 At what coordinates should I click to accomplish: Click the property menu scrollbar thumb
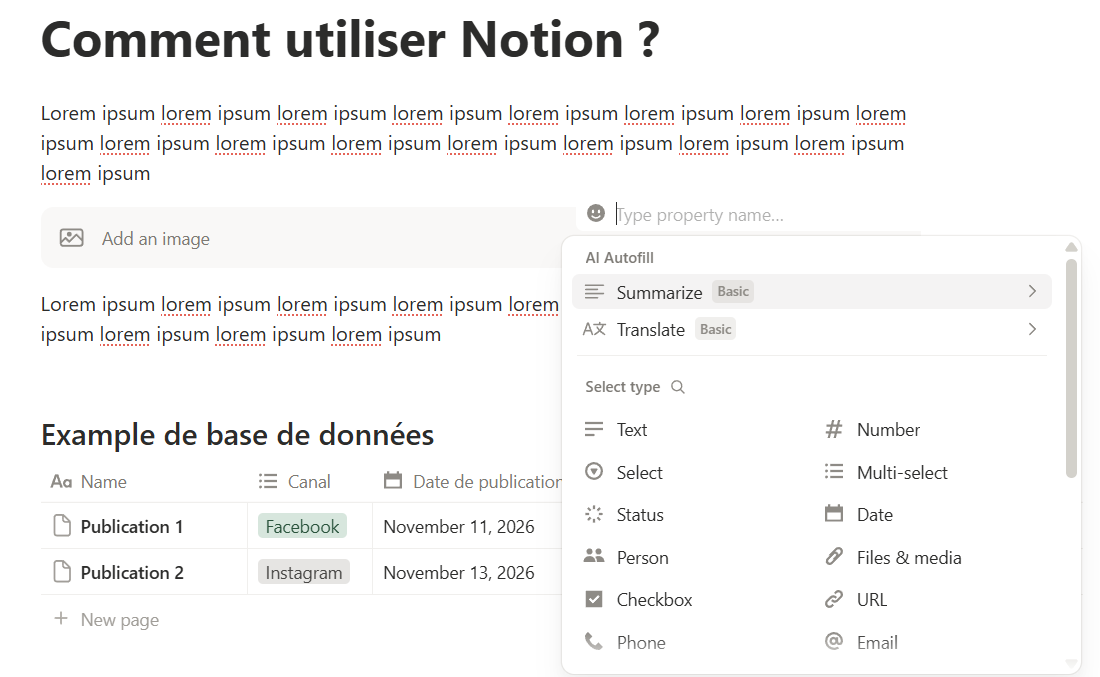1071,368
